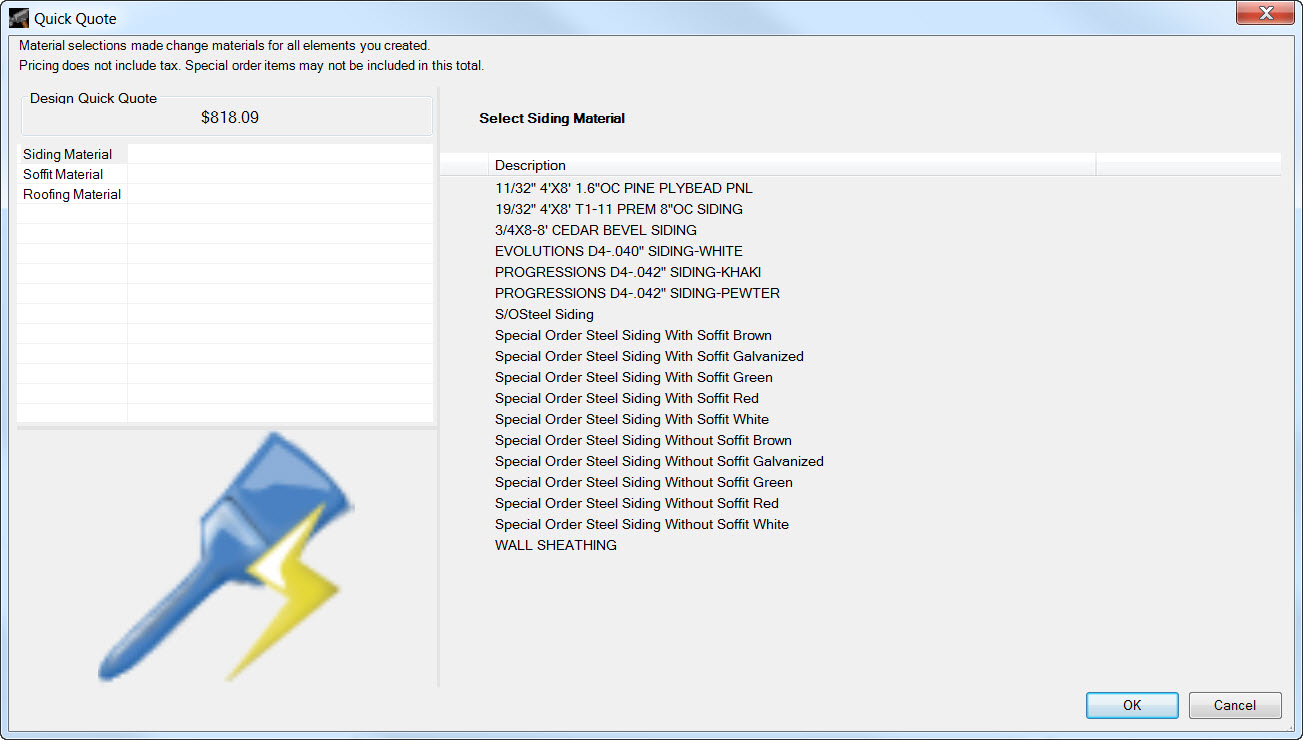Pick Steel Siding With Soffit Green
1303x740 pixels.
pyautogui.click(x=634, y=377)
